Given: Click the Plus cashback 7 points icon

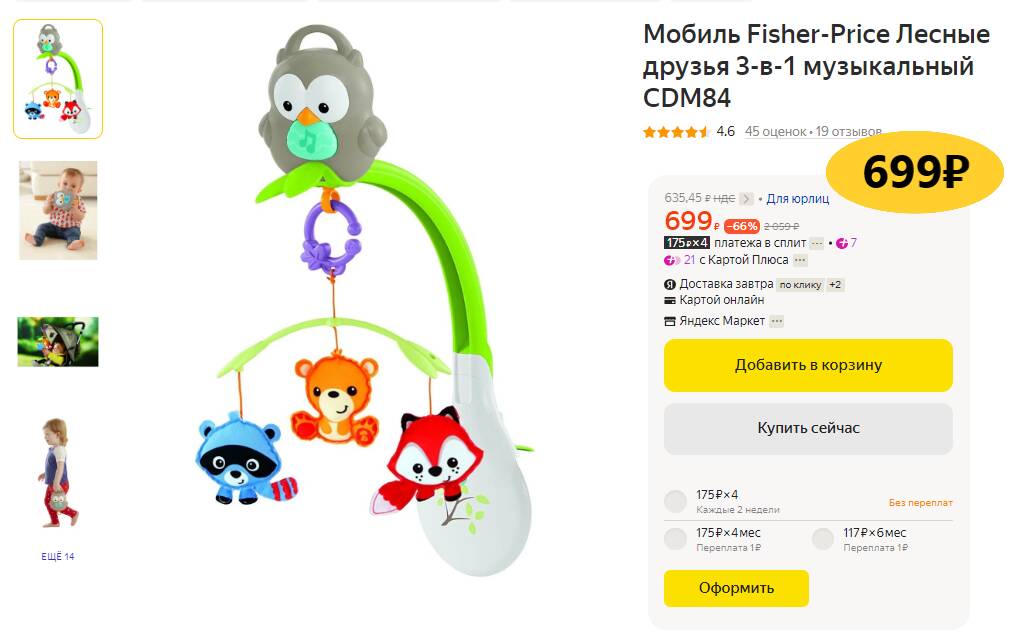Looking at the screenshot, I should point(842,243).
